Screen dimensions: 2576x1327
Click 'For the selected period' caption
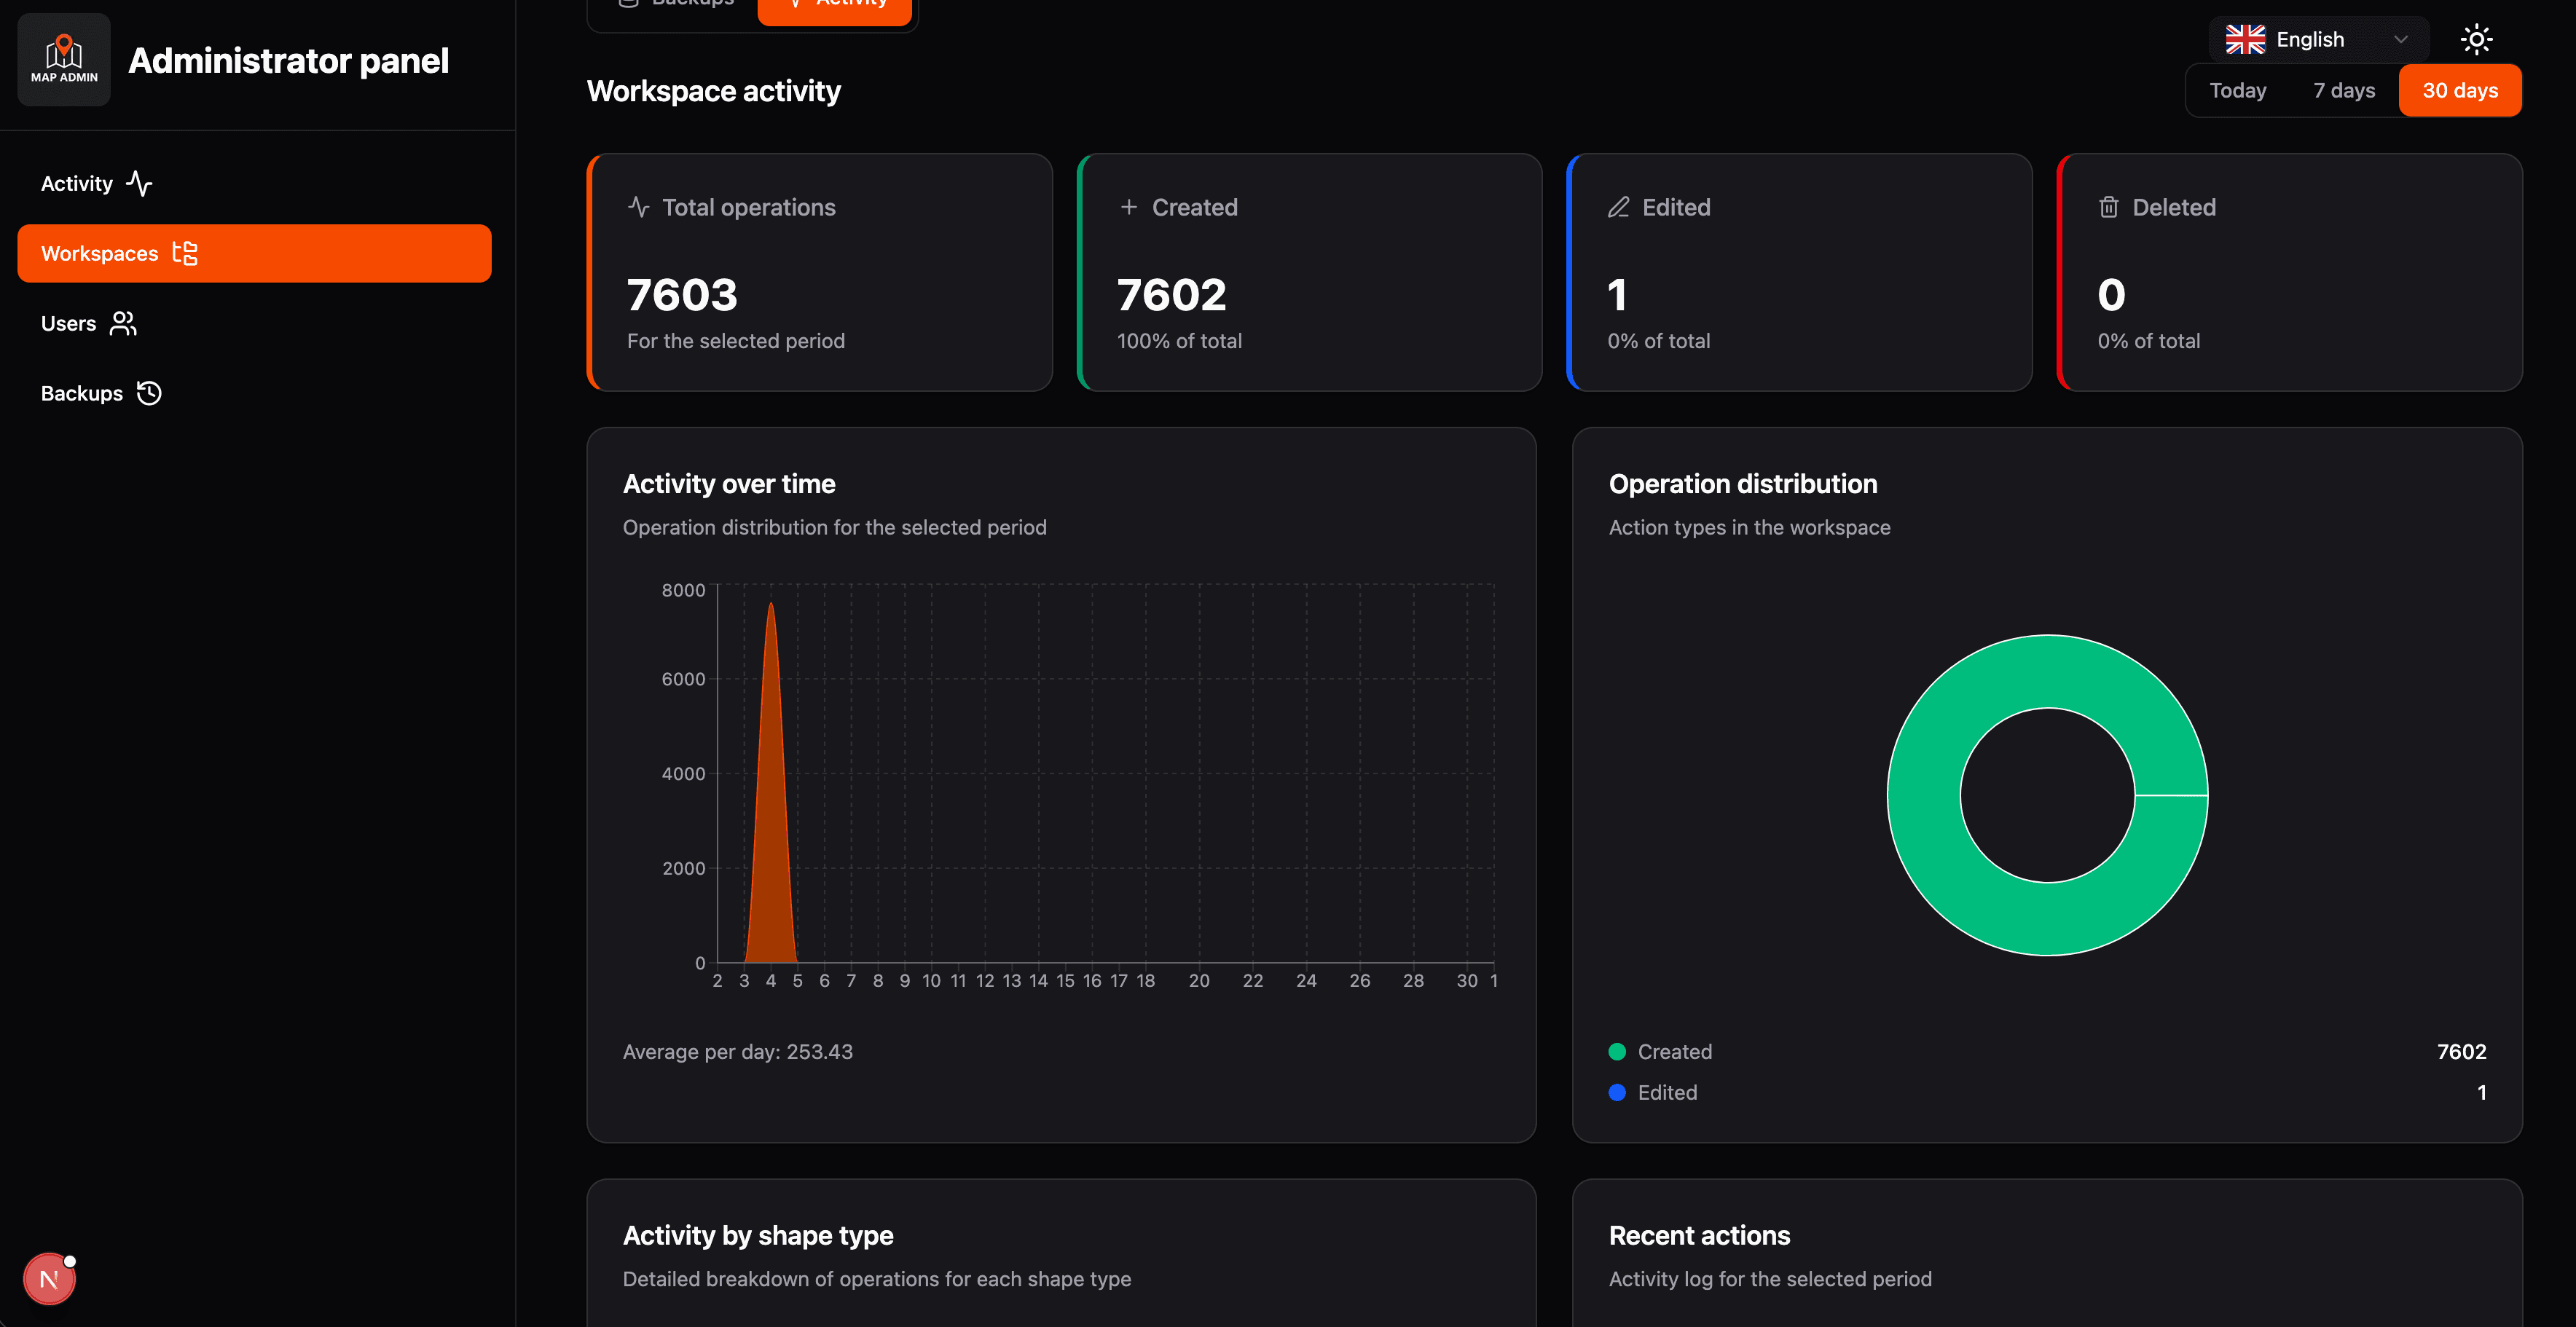click(736, 341)
